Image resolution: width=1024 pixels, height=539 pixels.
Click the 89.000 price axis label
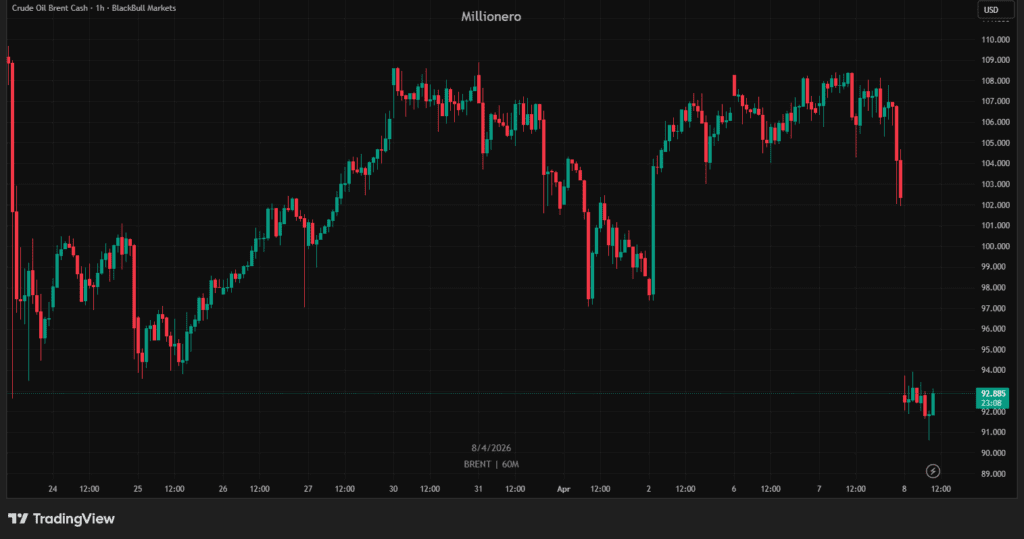pos(994,473)
